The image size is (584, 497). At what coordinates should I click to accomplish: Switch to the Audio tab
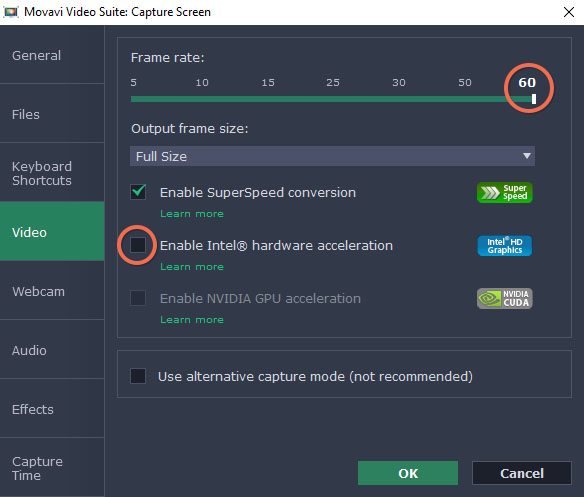tap(52, 350)
